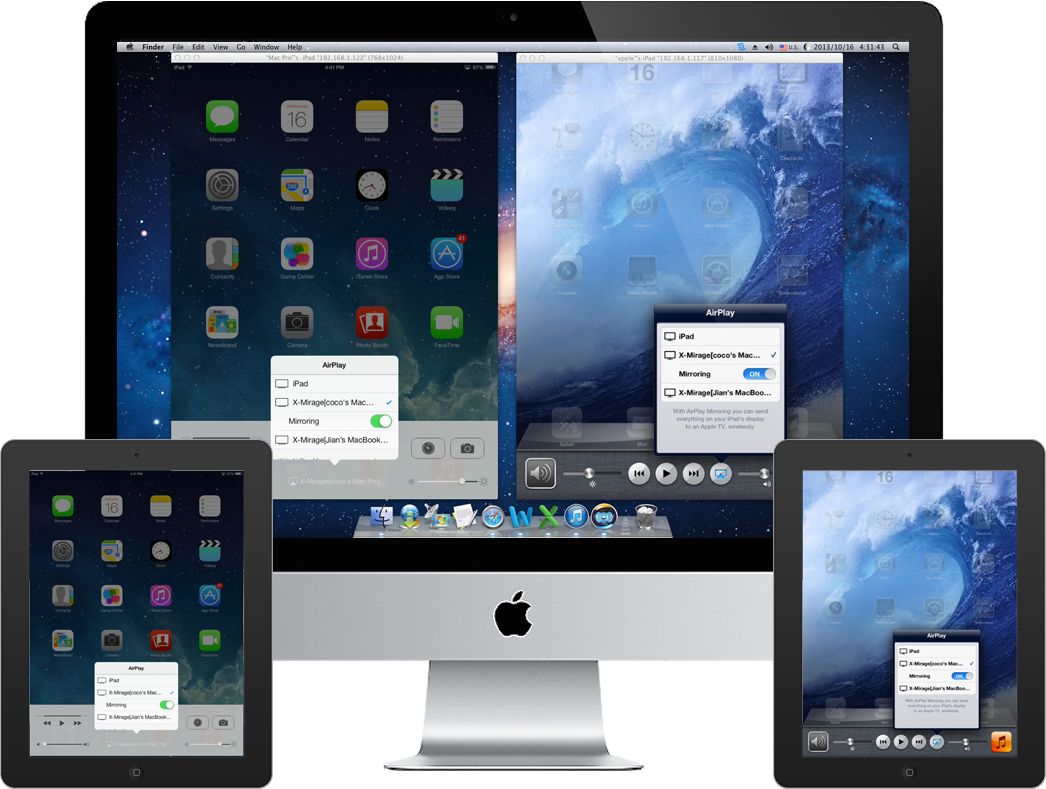Open Maps app in iMac's left mirrored window
Viewport: 1046px width, 789px height.
(297, 185)
